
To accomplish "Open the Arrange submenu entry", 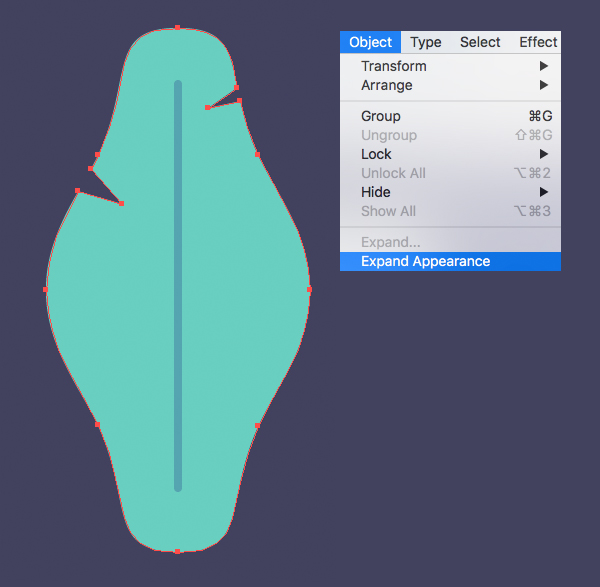I will tap(387, 85).
